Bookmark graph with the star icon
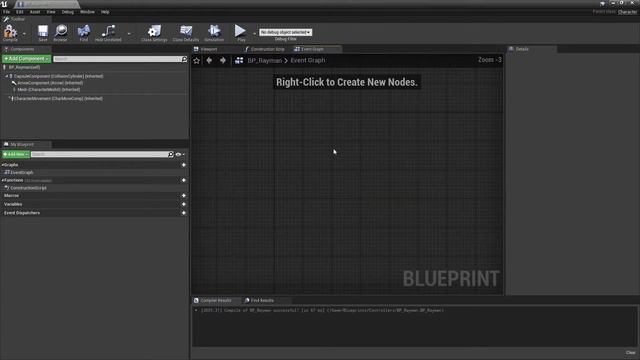 [197, 60]
